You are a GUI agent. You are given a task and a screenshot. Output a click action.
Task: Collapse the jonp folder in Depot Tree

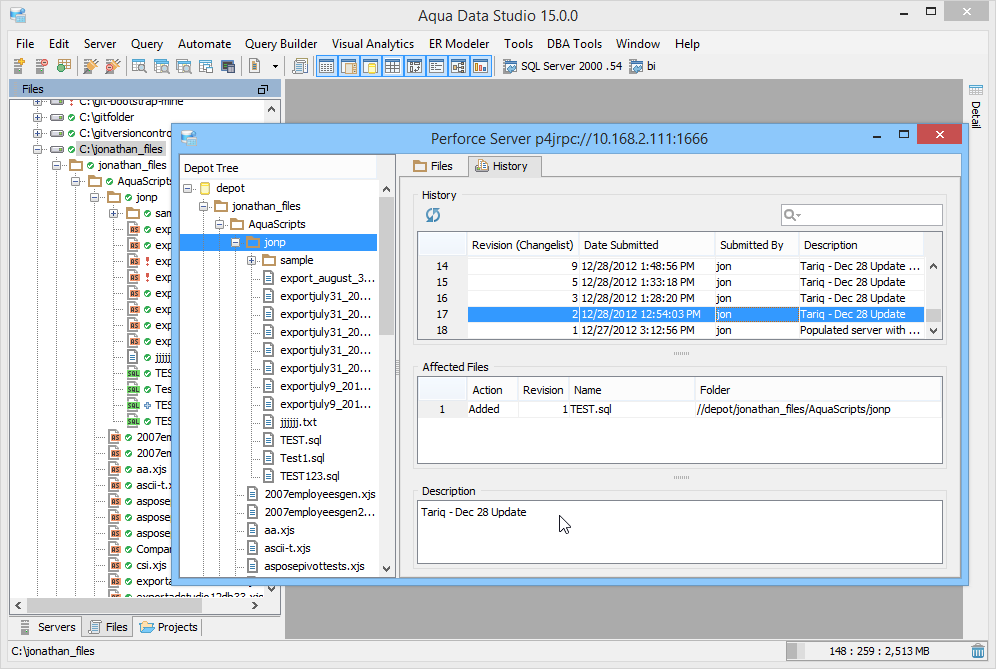click(236, 243)
